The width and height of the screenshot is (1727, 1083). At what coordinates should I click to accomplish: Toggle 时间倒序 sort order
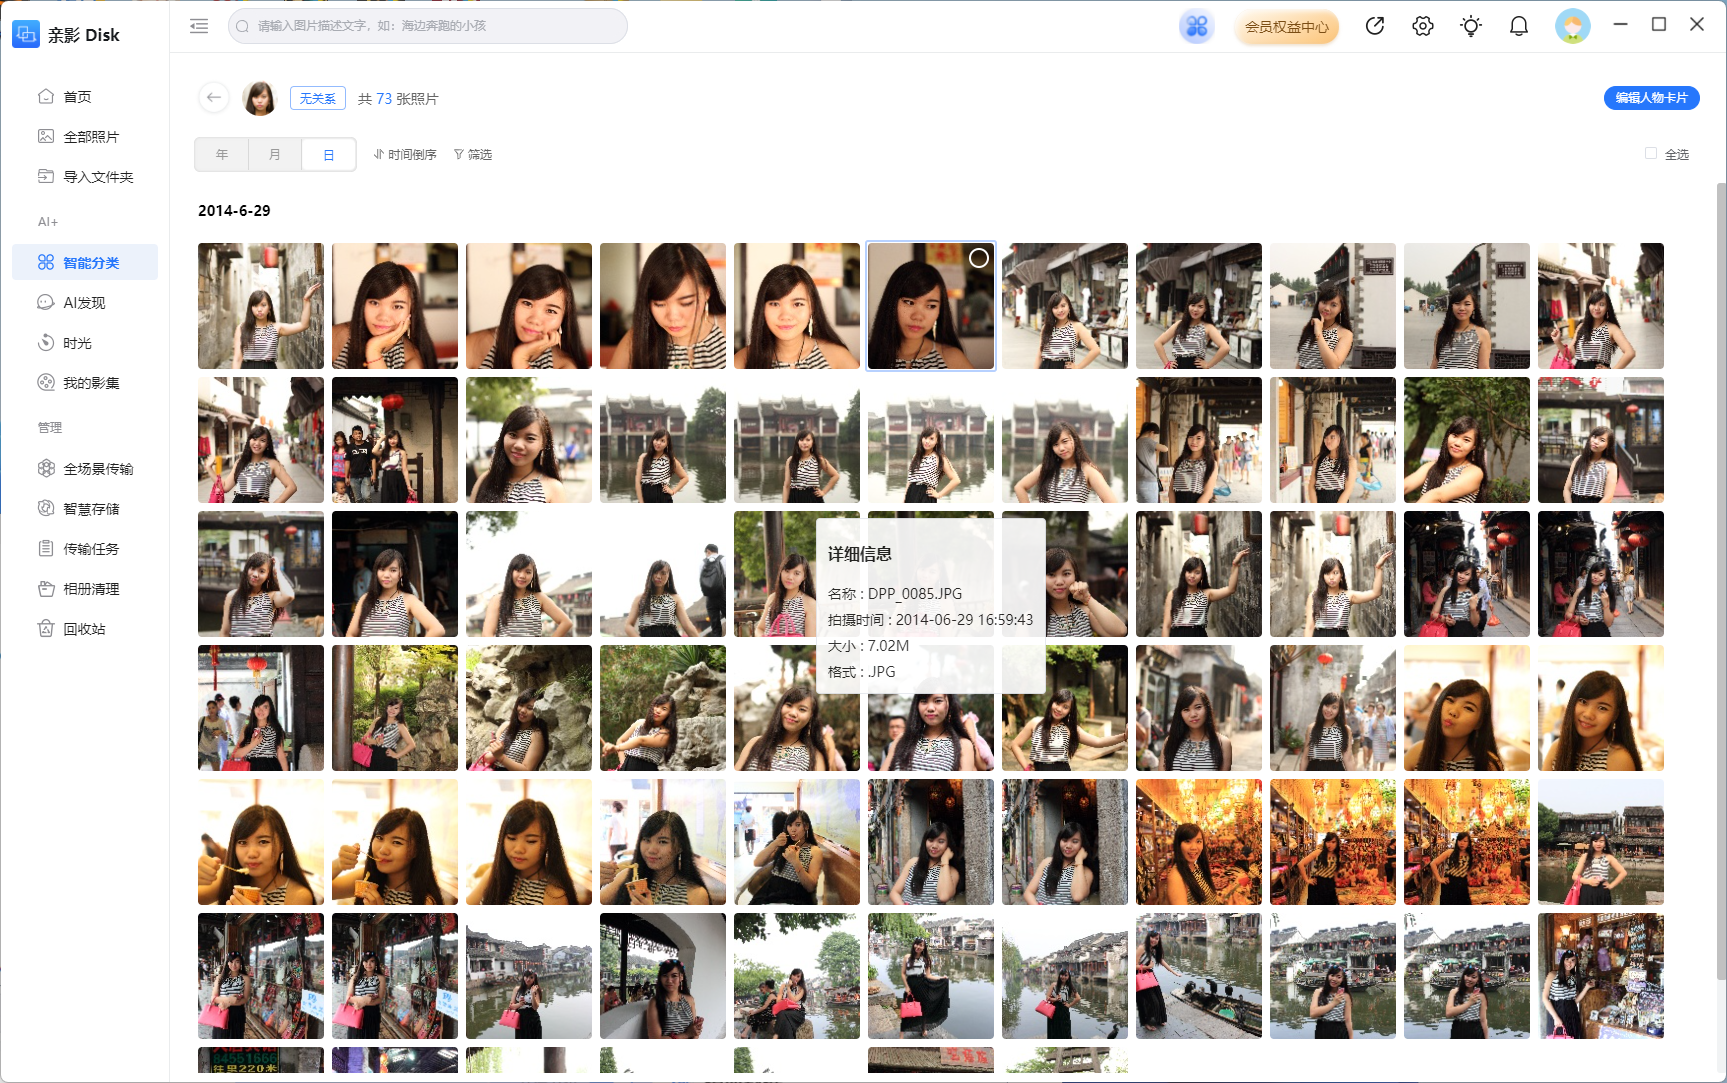click(x=405, y=154)
